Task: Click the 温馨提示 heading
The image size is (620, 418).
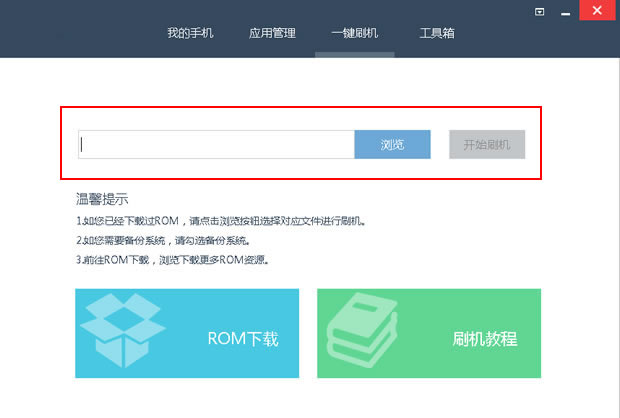Action: pyautogui.click(x=102, y=199)
